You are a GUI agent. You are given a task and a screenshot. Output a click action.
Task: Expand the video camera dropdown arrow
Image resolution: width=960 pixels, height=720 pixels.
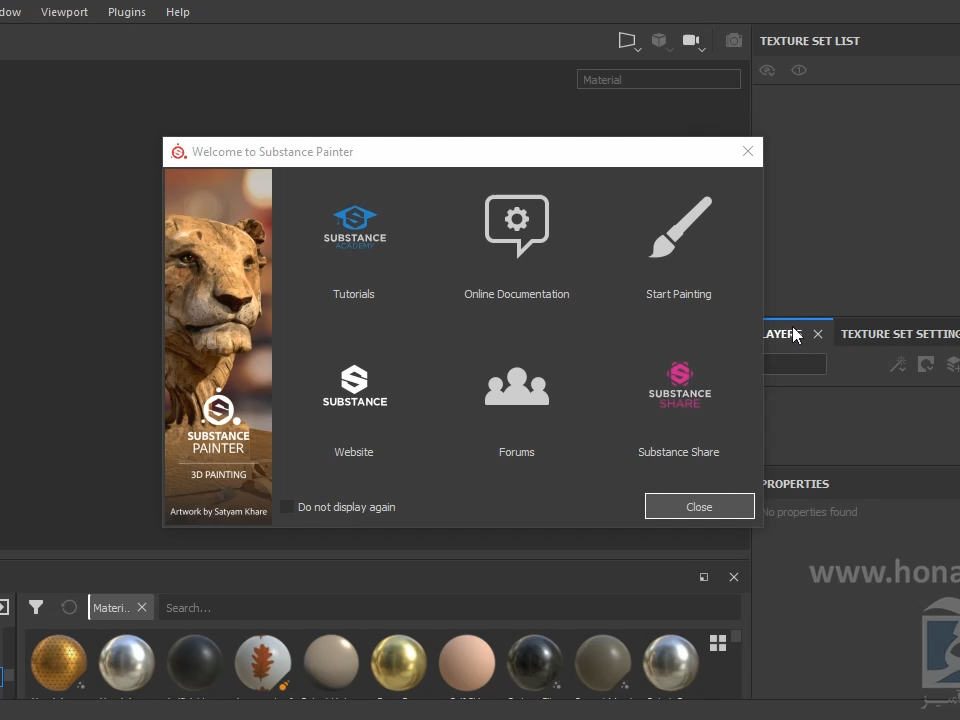pos(702,50)
